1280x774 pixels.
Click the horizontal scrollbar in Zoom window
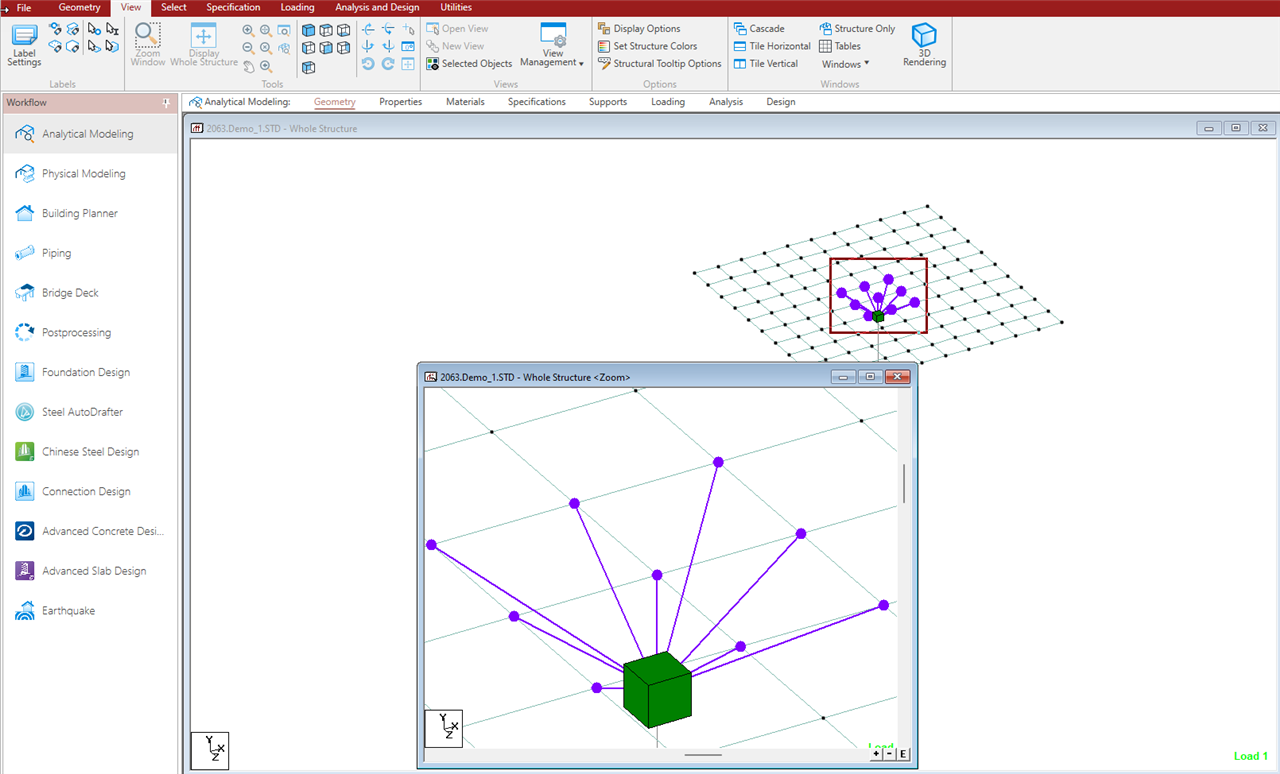point(704,754)
